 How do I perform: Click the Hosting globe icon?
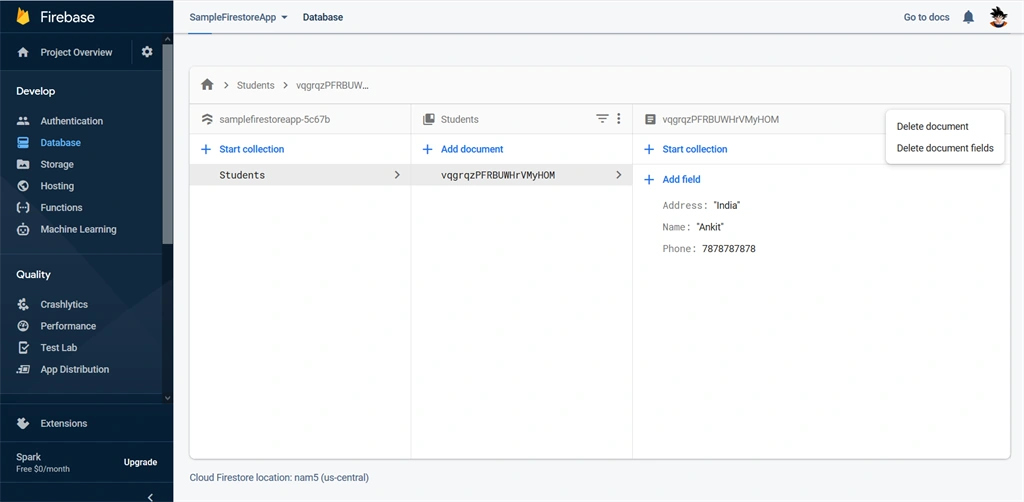coord(24,186)
